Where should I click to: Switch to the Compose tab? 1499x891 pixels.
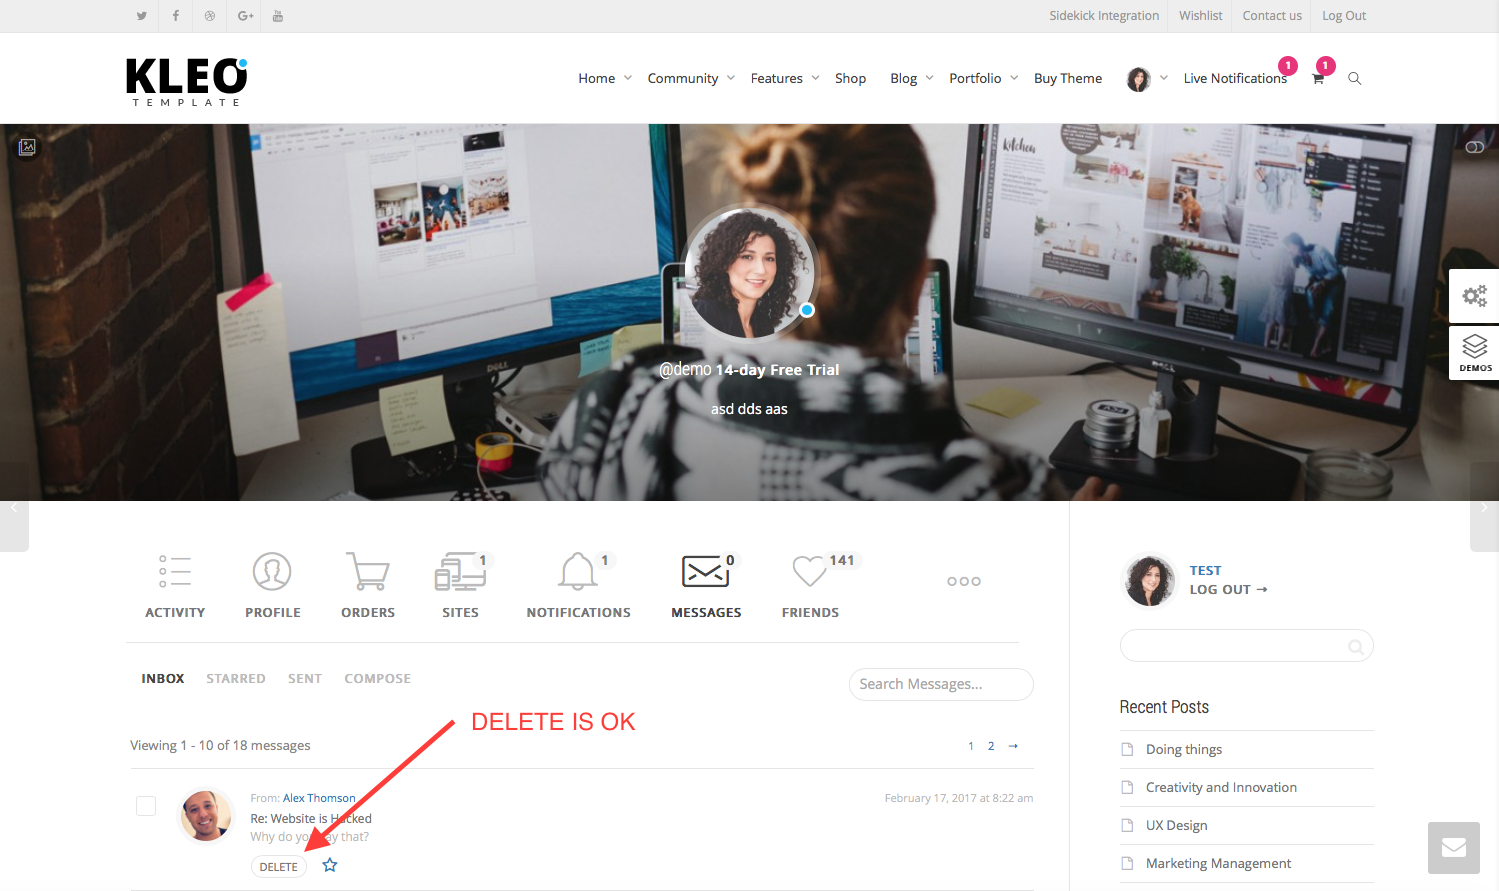tap(378, 678)
